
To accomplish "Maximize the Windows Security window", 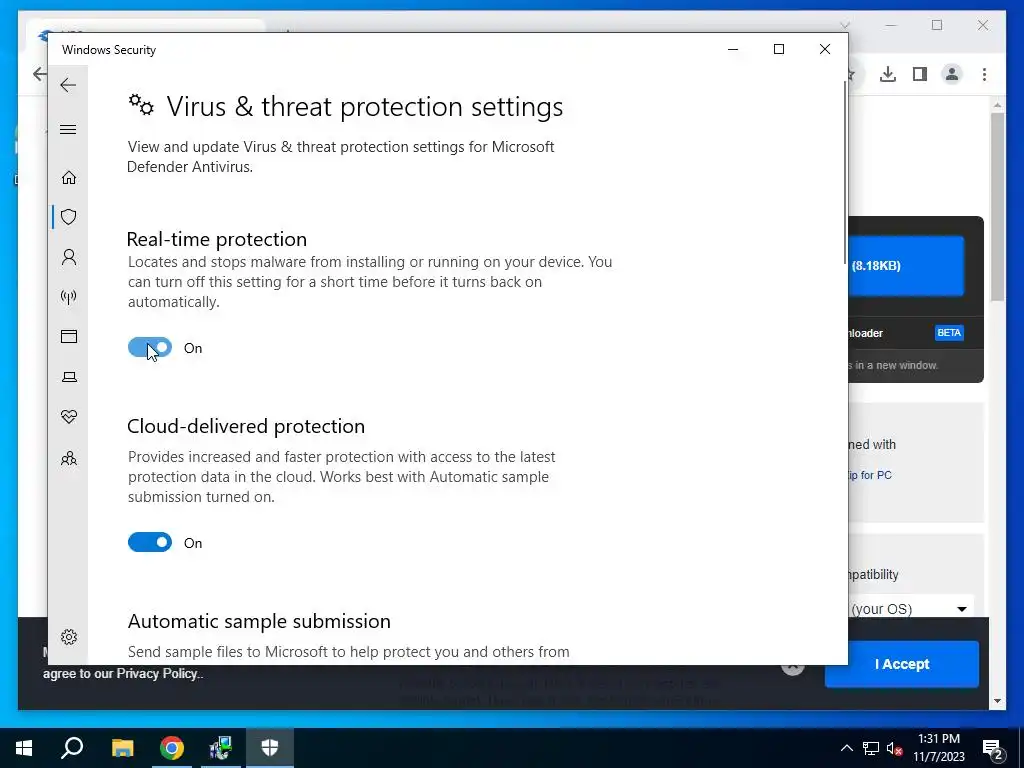I will pos(778,50).
